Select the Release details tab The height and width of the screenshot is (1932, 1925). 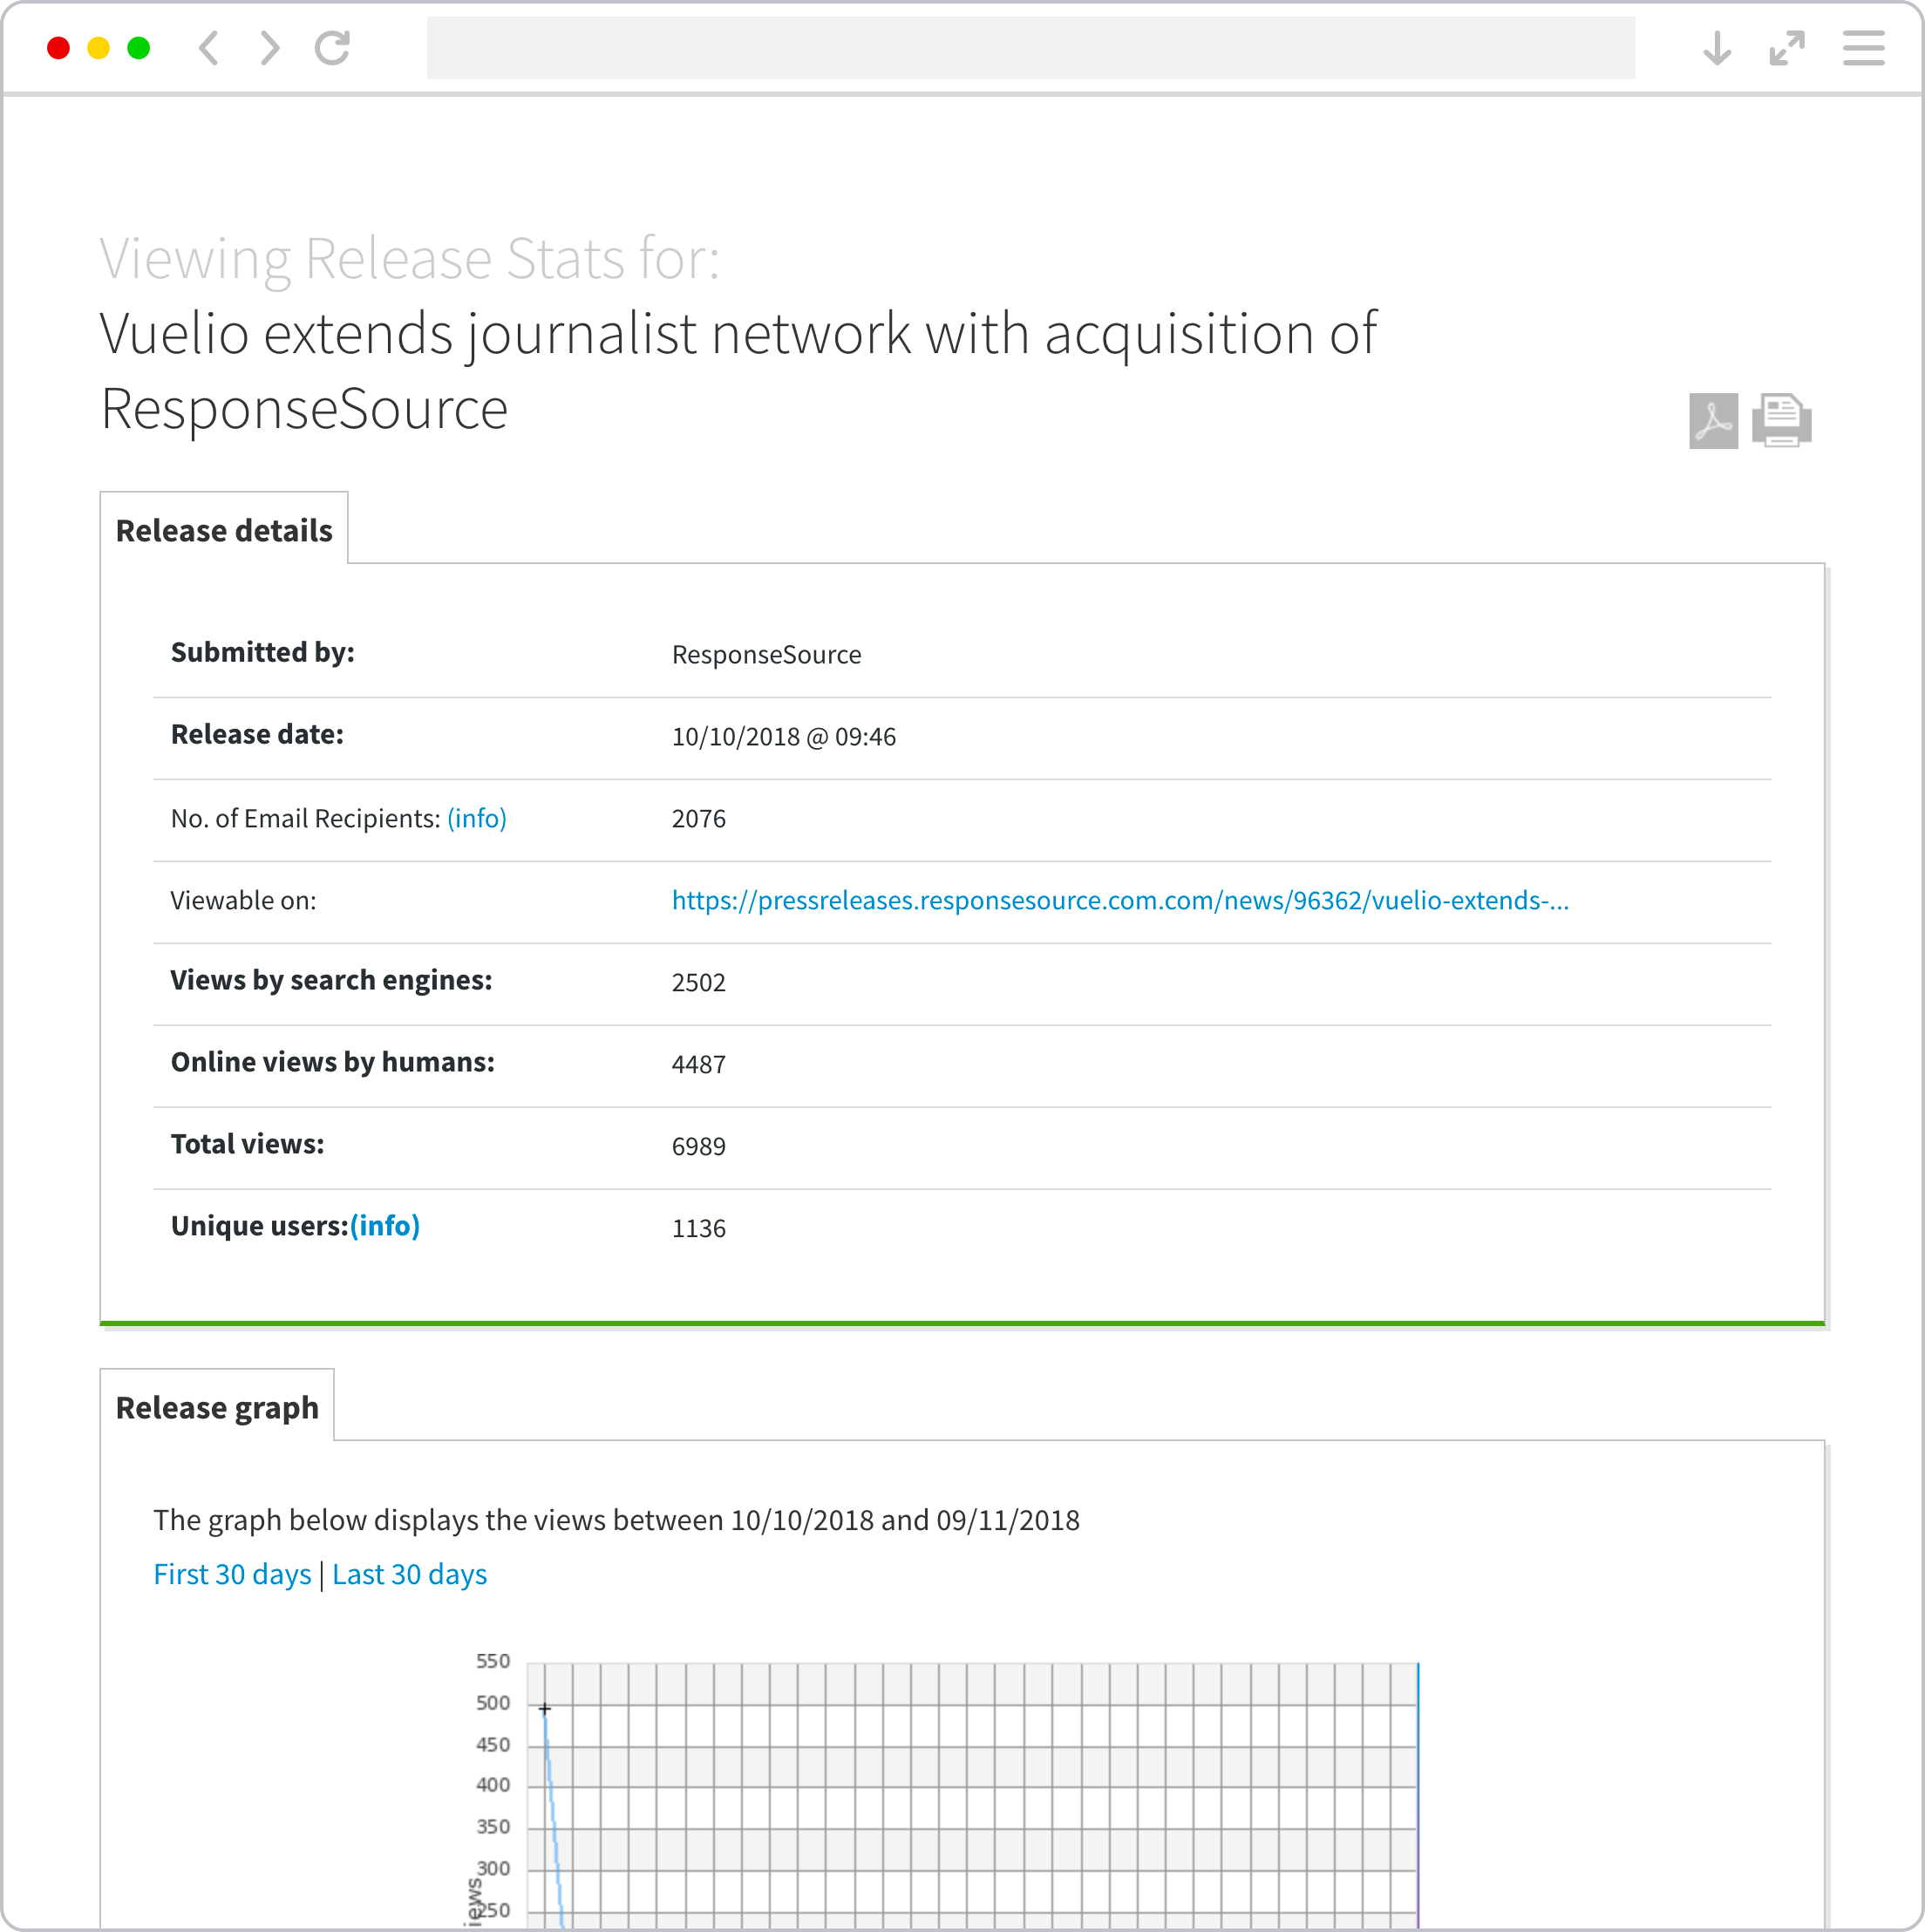(224, 530)
